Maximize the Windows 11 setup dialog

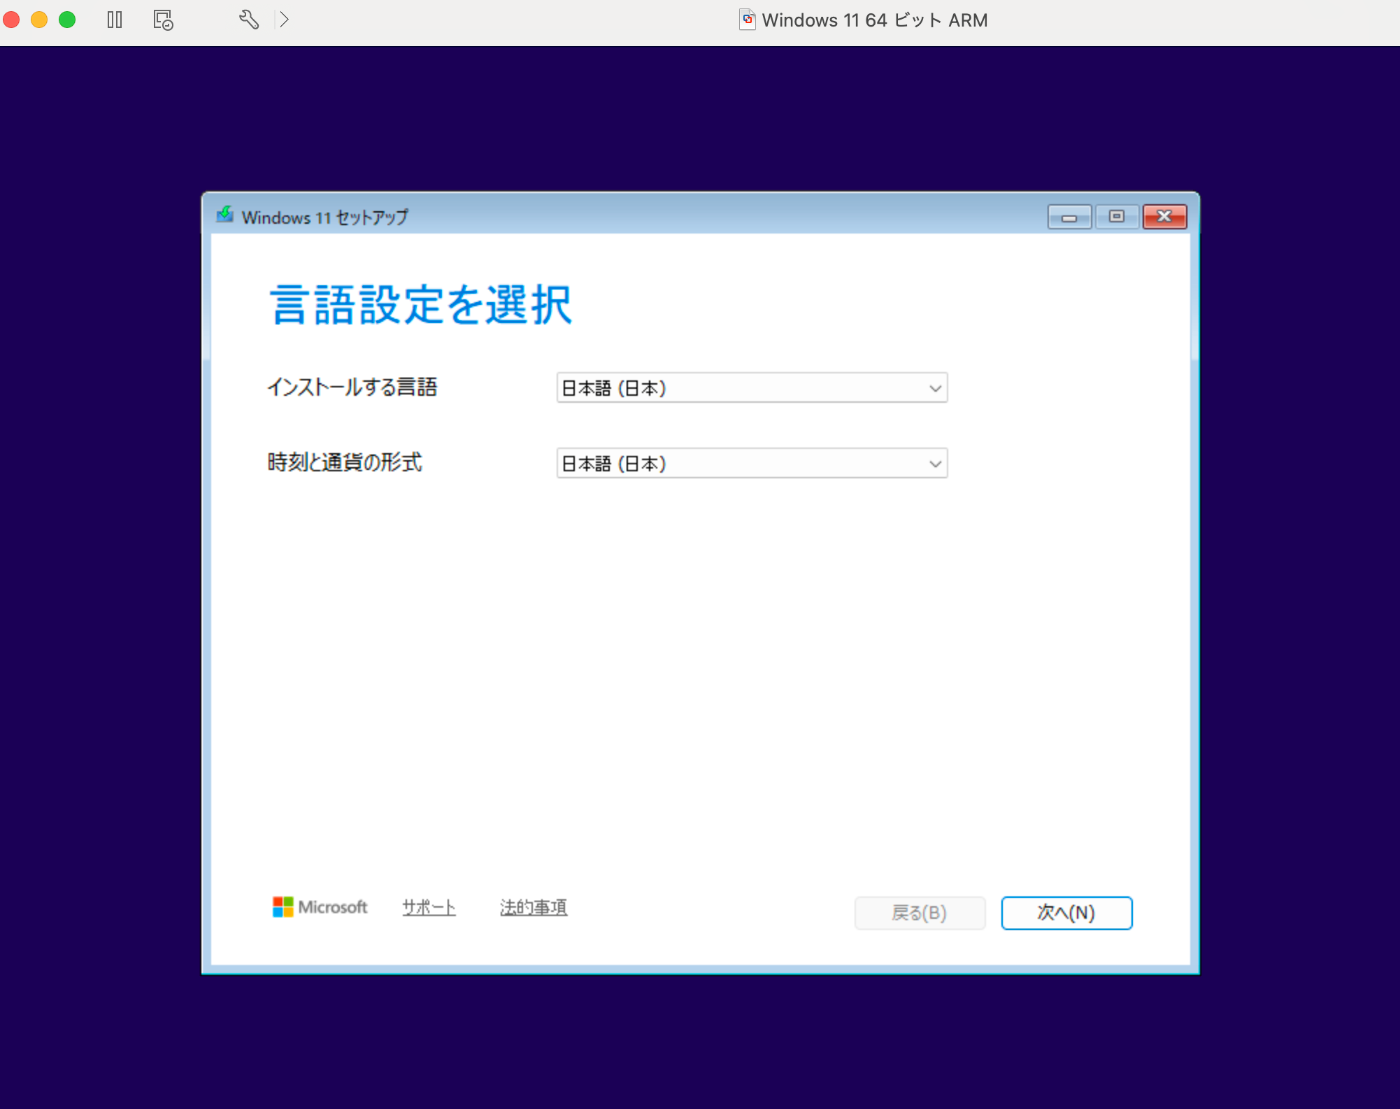pyautogui.click(x=1117, y=216)
